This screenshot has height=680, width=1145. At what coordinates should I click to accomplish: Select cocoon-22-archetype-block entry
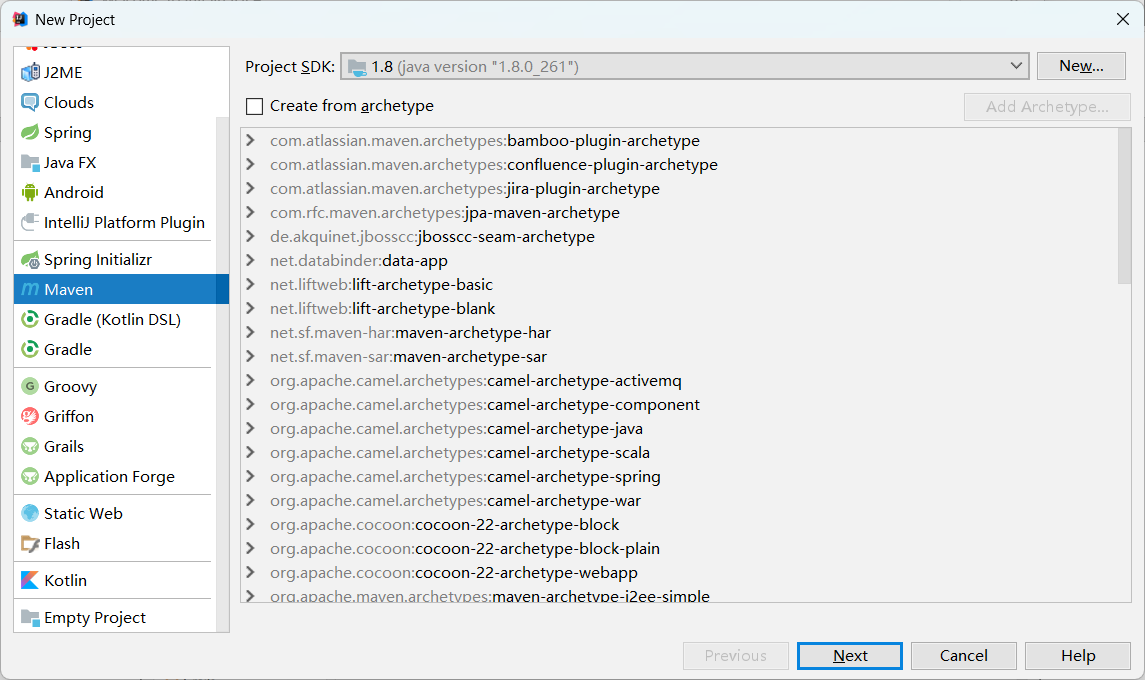point(444,524)
